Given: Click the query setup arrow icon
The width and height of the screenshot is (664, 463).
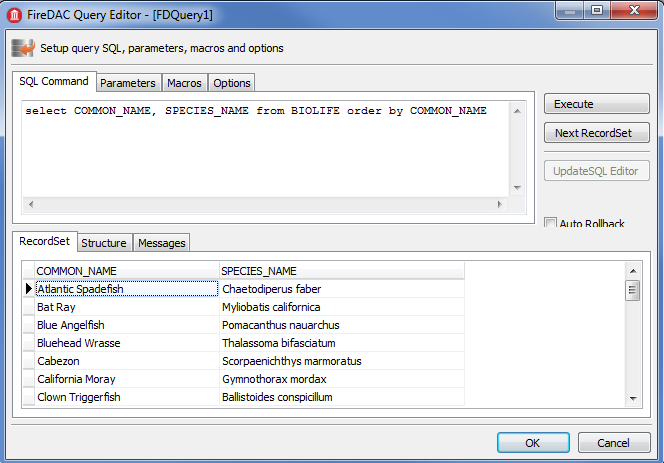Looking at the screenshot, I should [x=23, y=48].
